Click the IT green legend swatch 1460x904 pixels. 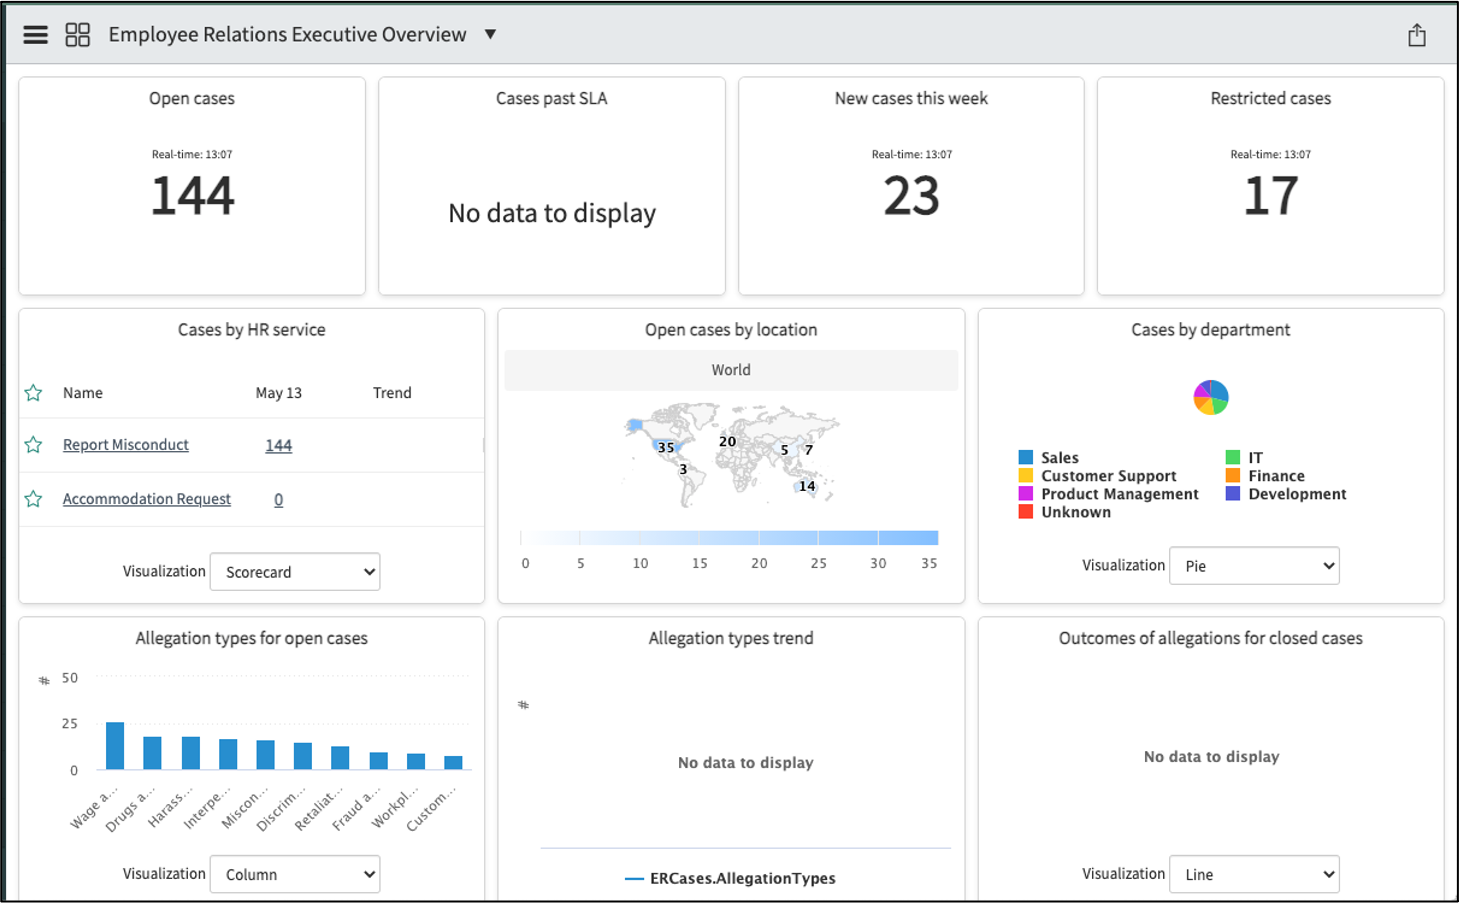1233,458
